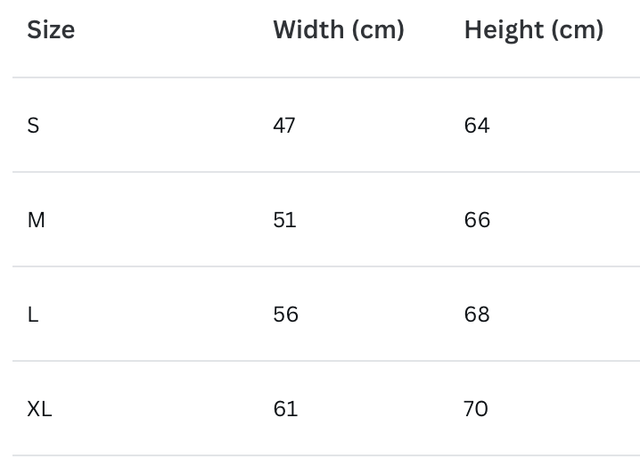Click width value 51 for size M
Viewport: 640px width, 458px height.
(x=284, y=220)
